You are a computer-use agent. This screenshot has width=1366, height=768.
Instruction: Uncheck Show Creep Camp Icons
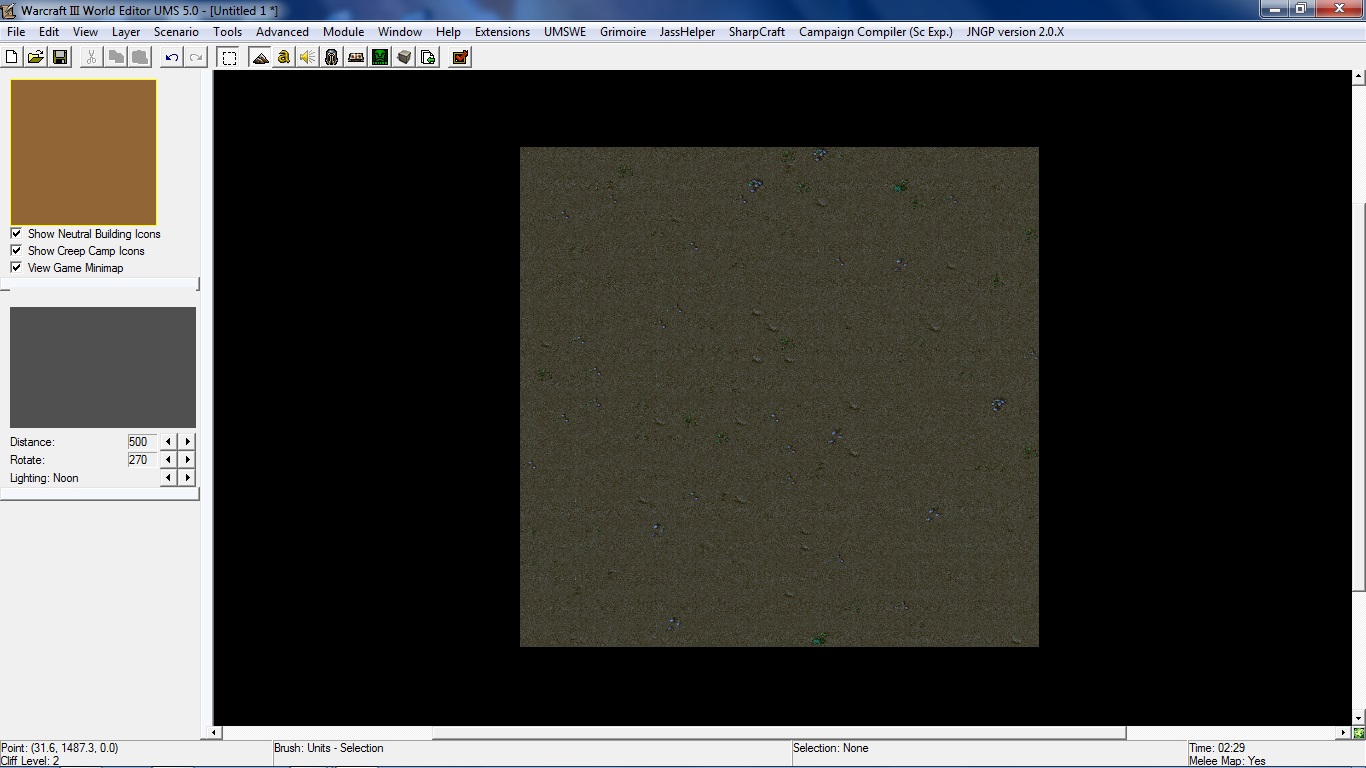(x=16, y=251)
